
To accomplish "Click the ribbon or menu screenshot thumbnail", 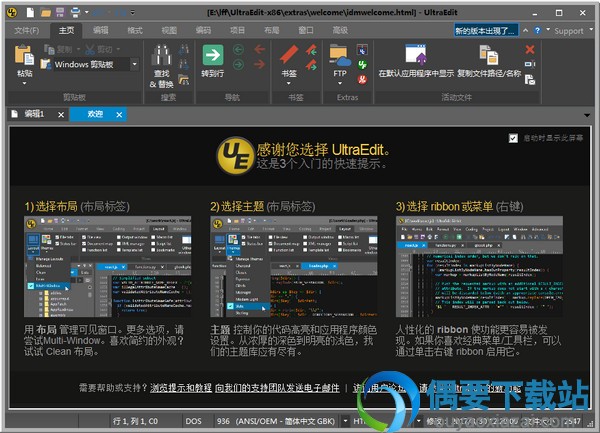I will (479, 267).
